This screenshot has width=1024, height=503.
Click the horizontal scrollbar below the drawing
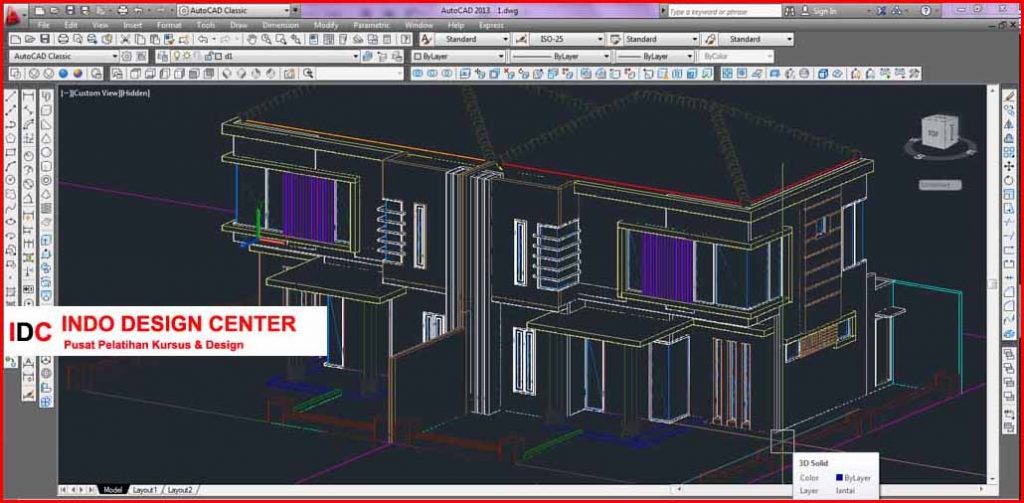(829, 489)
